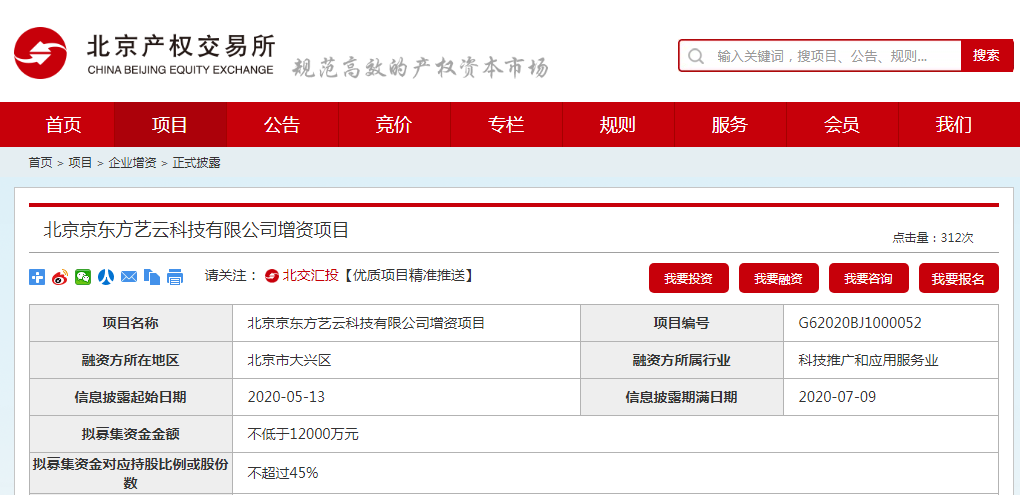The height and width of the screenshot is (495, 1020).
Task: Open the blue plus share-more icon
Action: pos(37,276)
